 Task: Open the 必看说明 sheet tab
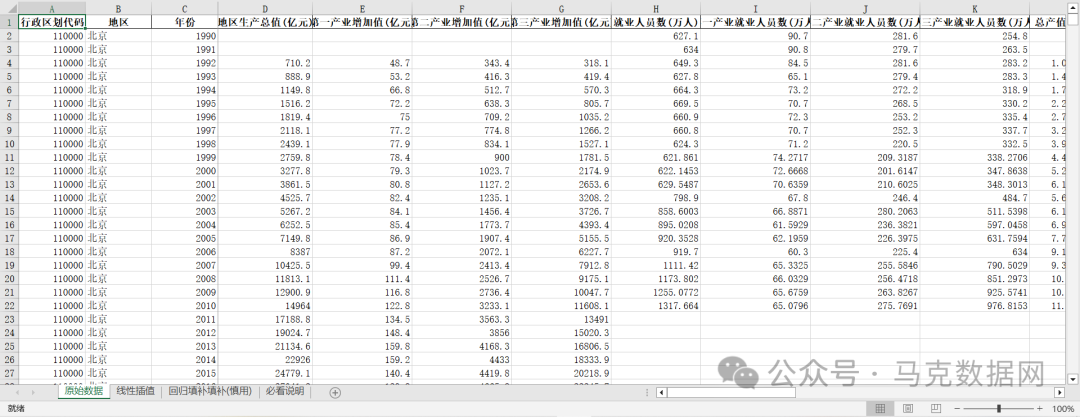point(284,391)
